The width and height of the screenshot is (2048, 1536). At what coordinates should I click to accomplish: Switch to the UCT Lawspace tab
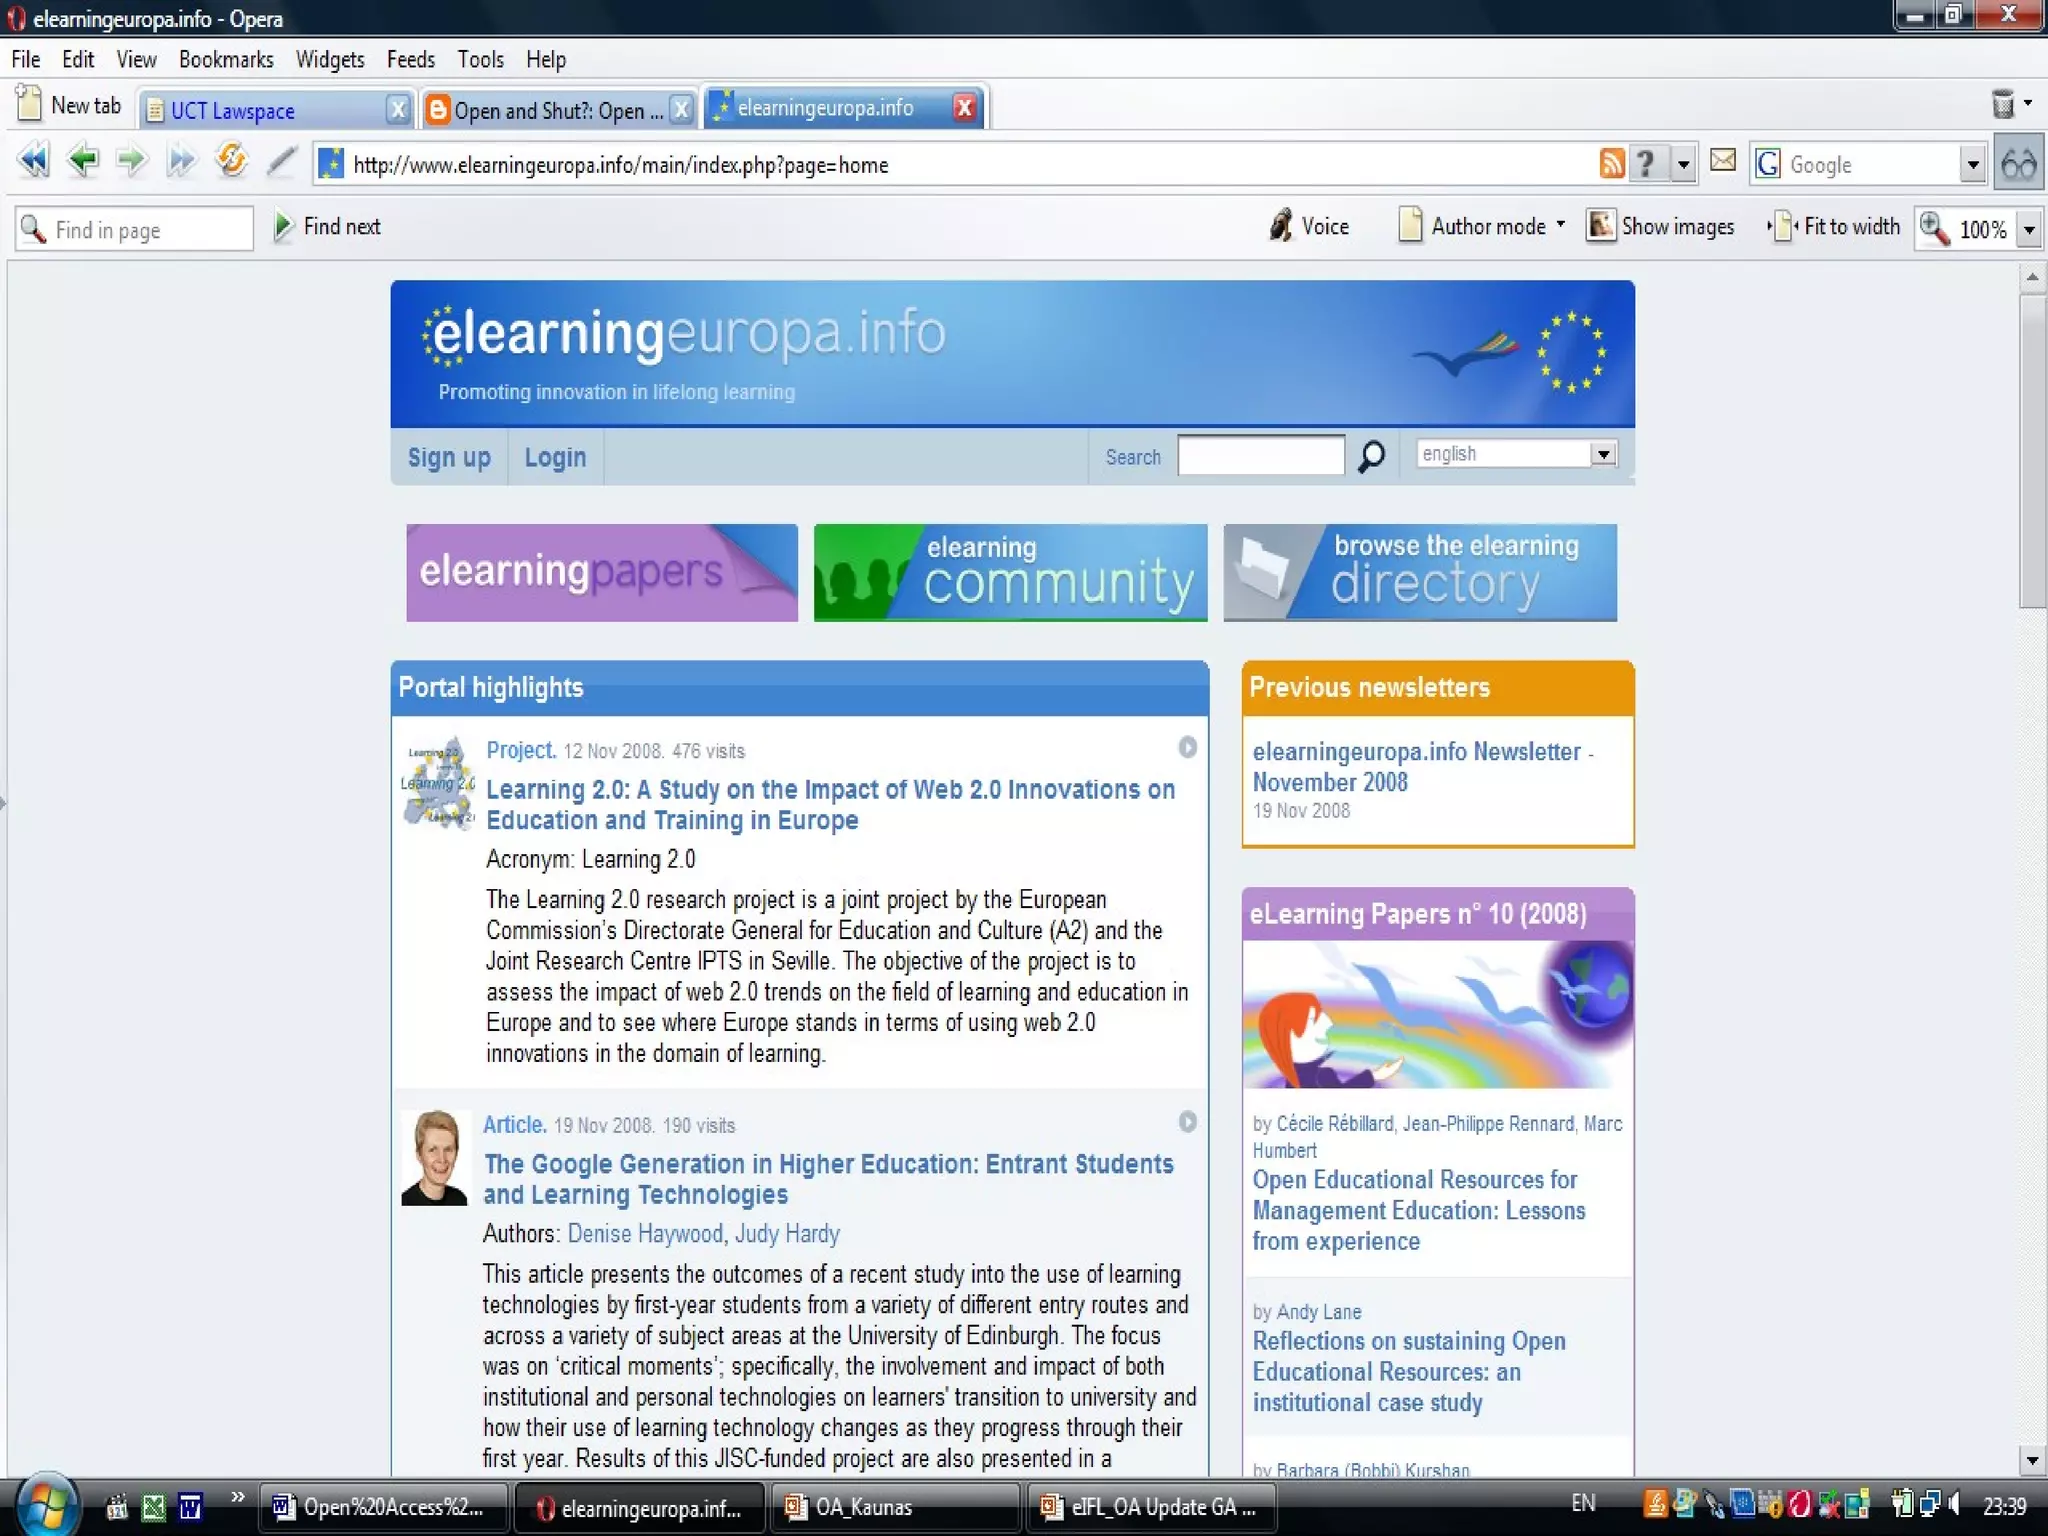pos(232,110)
